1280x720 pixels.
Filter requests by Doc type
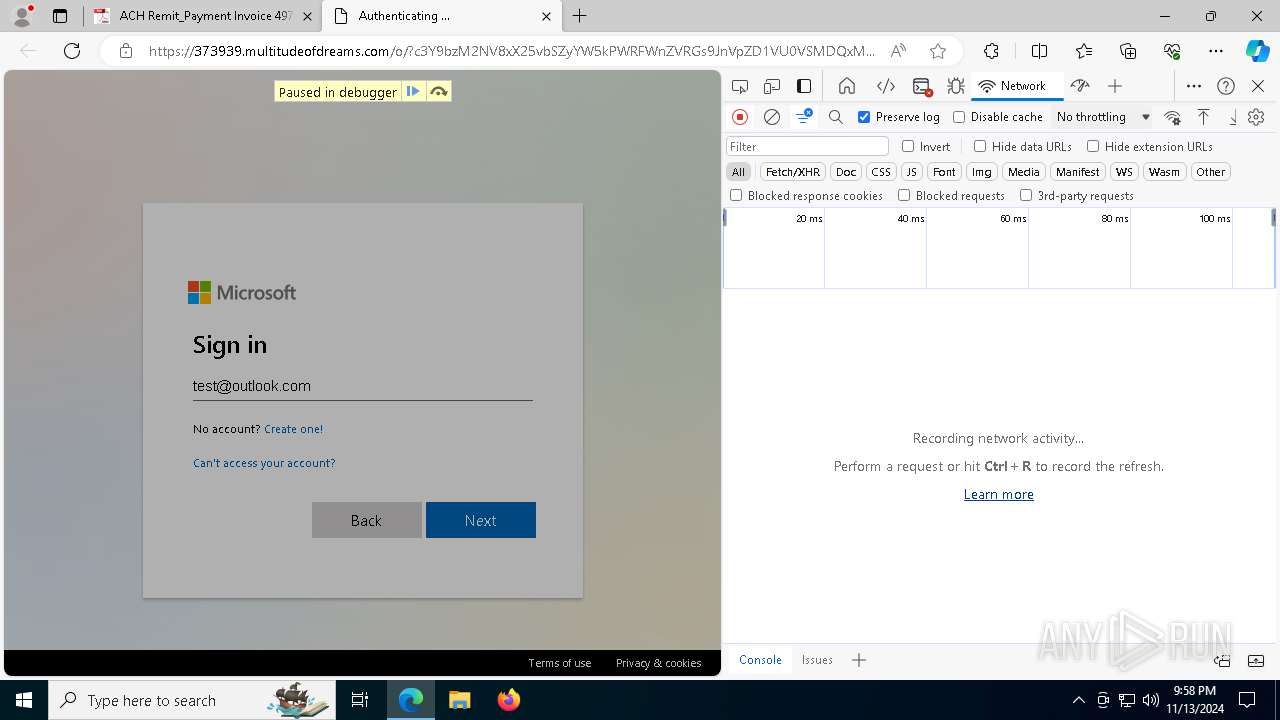pos(846,172)
